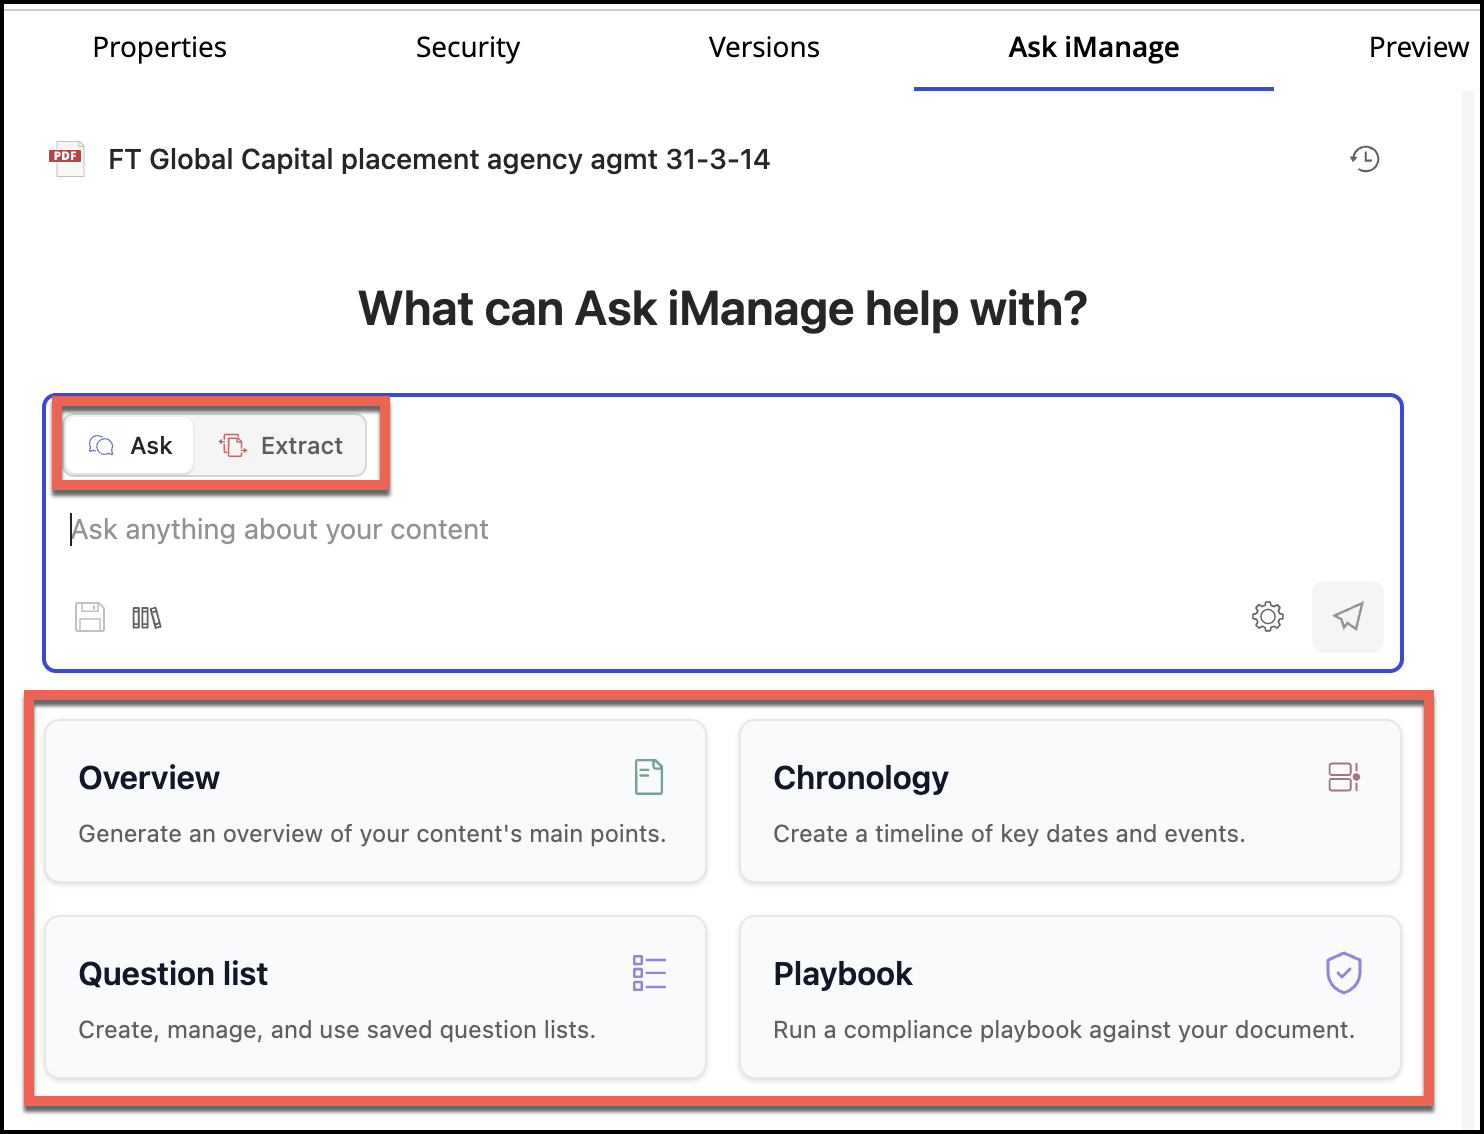Select the Ask mode toggle
This screenshot has height=1134, width=1484.
tap(130, 445)
